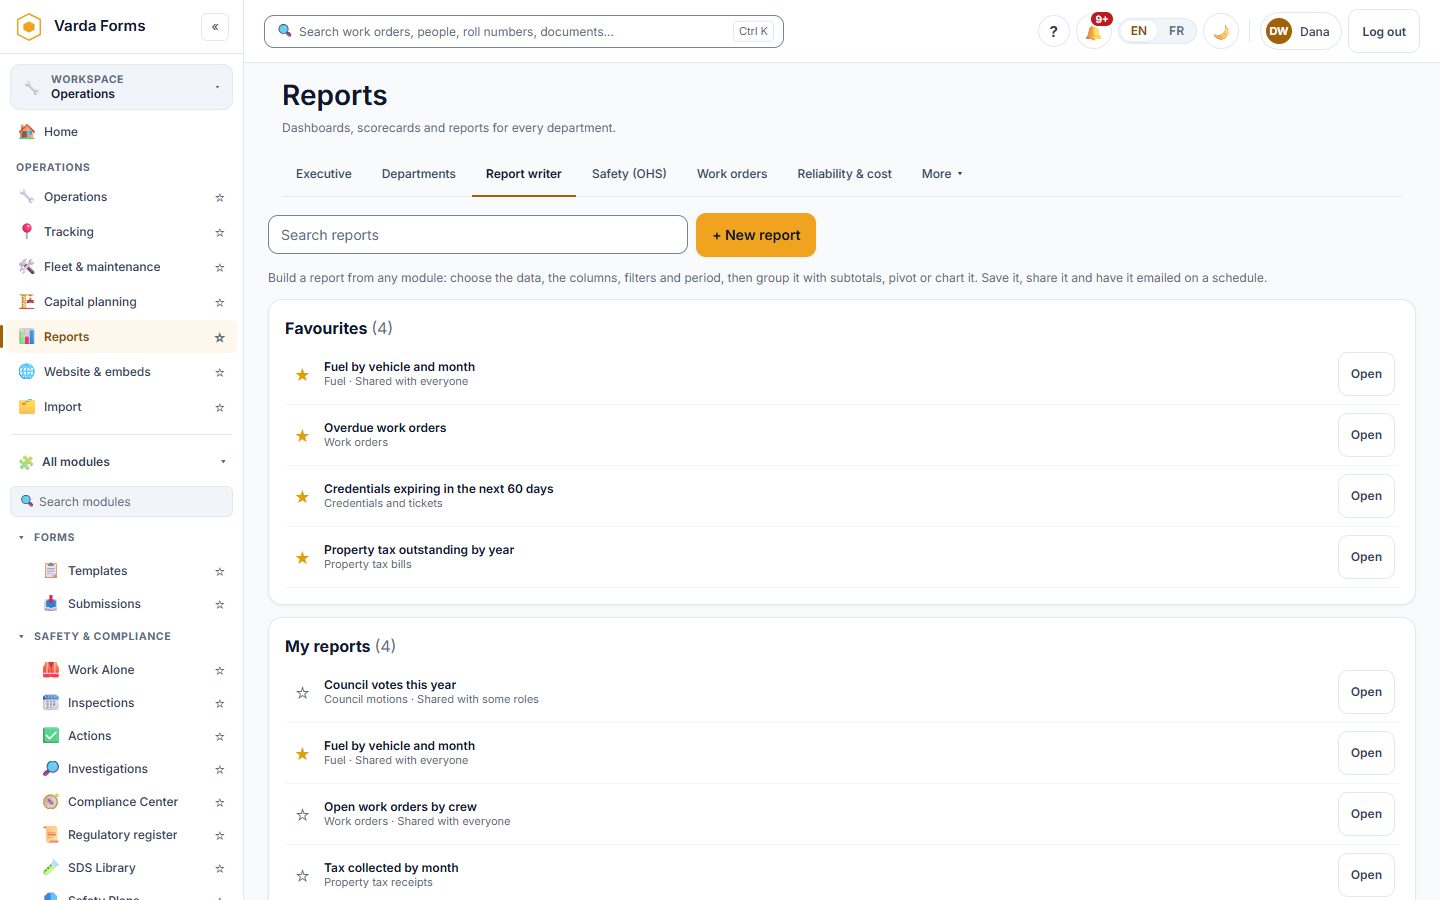
Task: Open the Actions module
Action: click(x=89, y=736)
